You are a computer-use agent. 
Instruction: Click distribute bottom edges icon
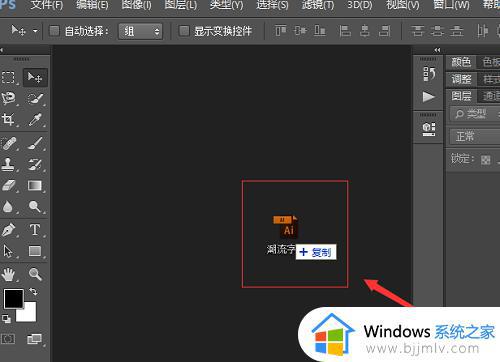coord(457,31)
